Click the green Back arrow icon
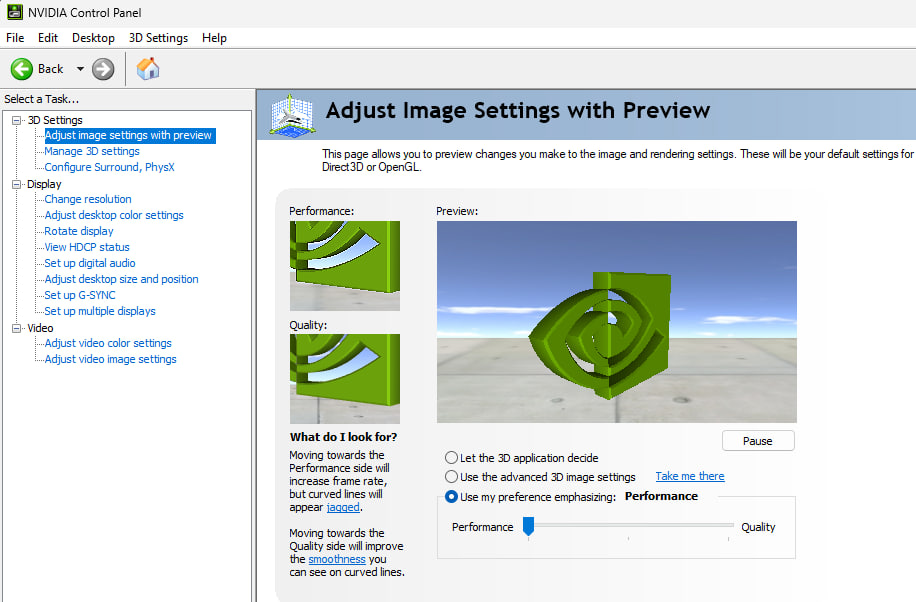Viewport: 916px width, 602px height. tap(22, 69)
